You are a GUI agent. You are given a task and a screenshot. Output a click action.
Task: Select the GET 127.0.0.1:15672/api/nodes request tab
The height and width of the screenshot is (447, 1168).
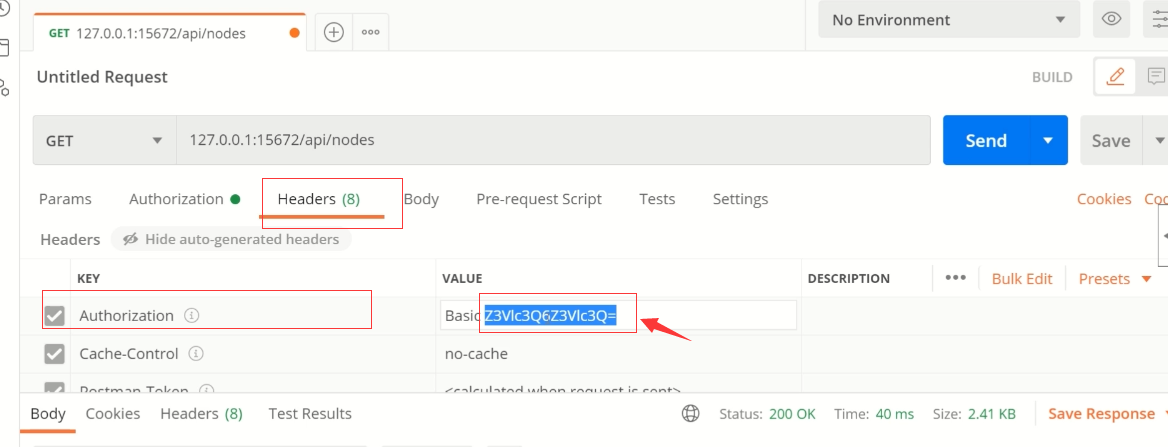170,33
